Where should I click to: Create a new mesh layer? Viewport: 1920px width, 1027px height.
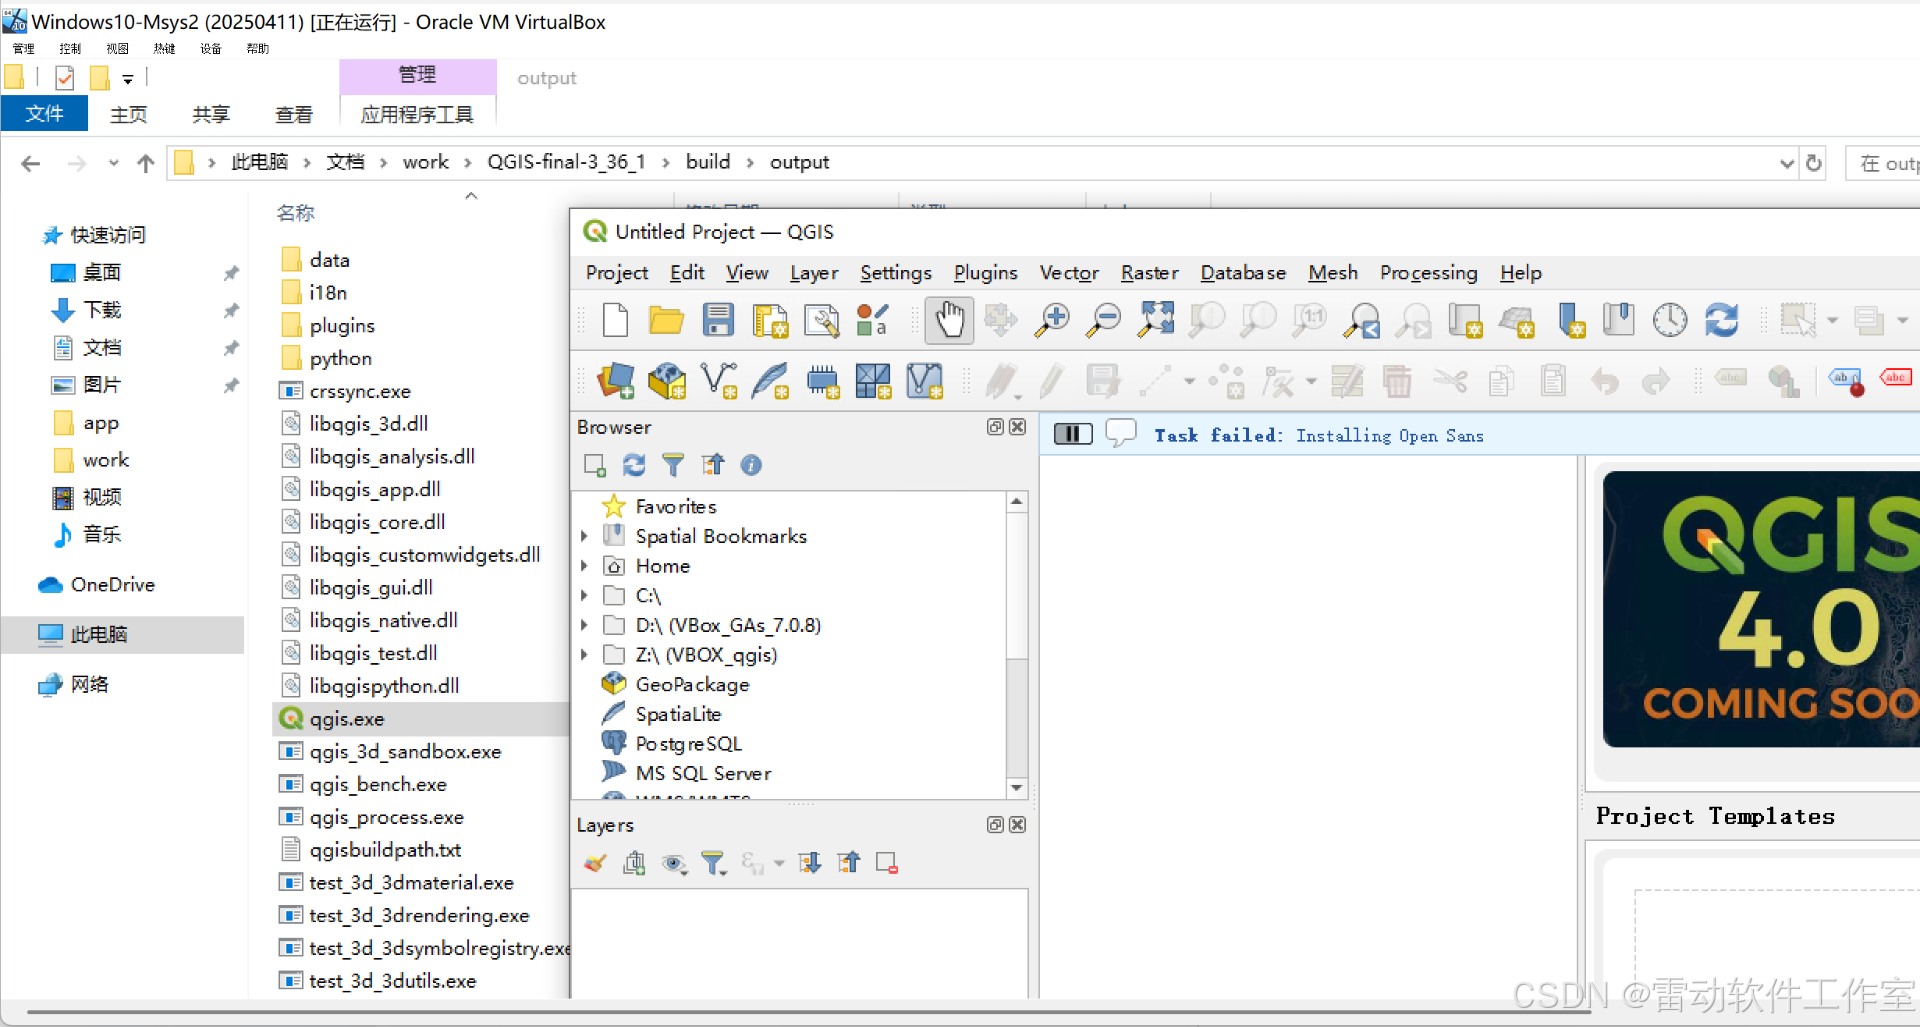(x=924, y=381)
